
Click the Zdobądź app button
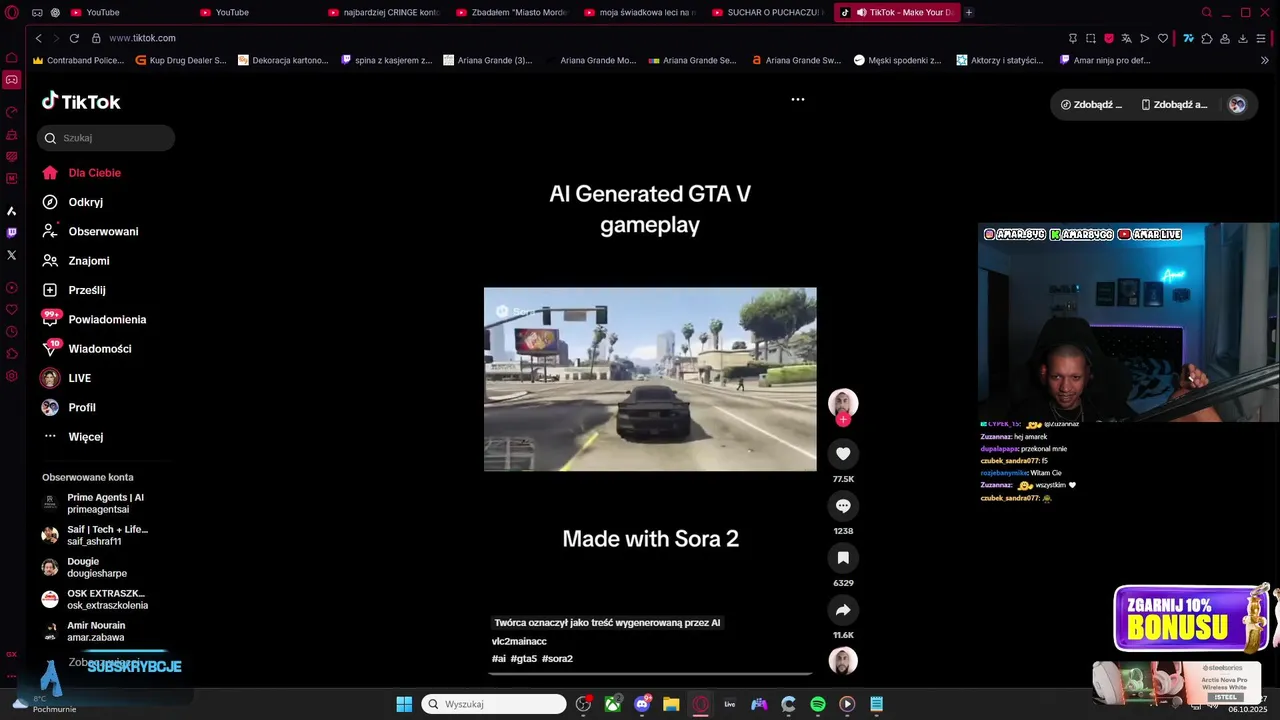pyautogui.click(x=1174, y=104)
